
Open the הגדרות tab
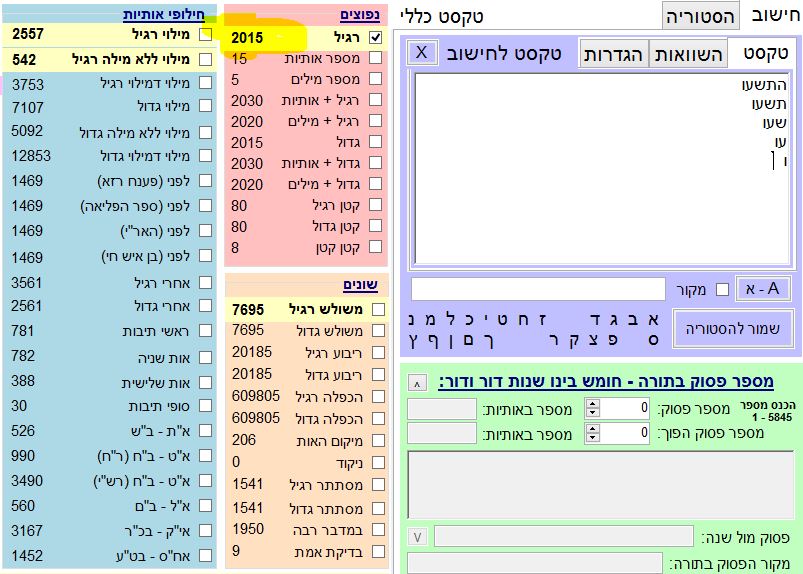pyautogui.click(x=614, y=54)
